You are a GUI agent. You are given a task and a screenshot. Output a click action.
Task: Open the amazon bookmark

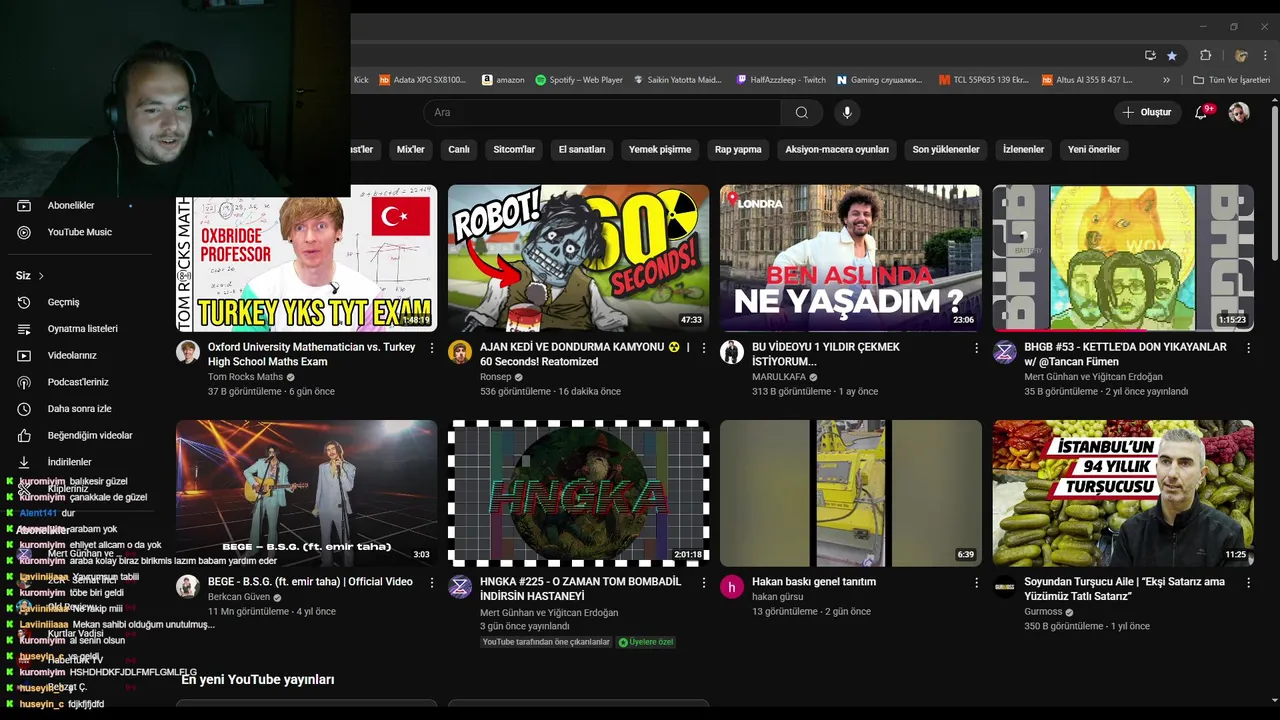point(503,80)
